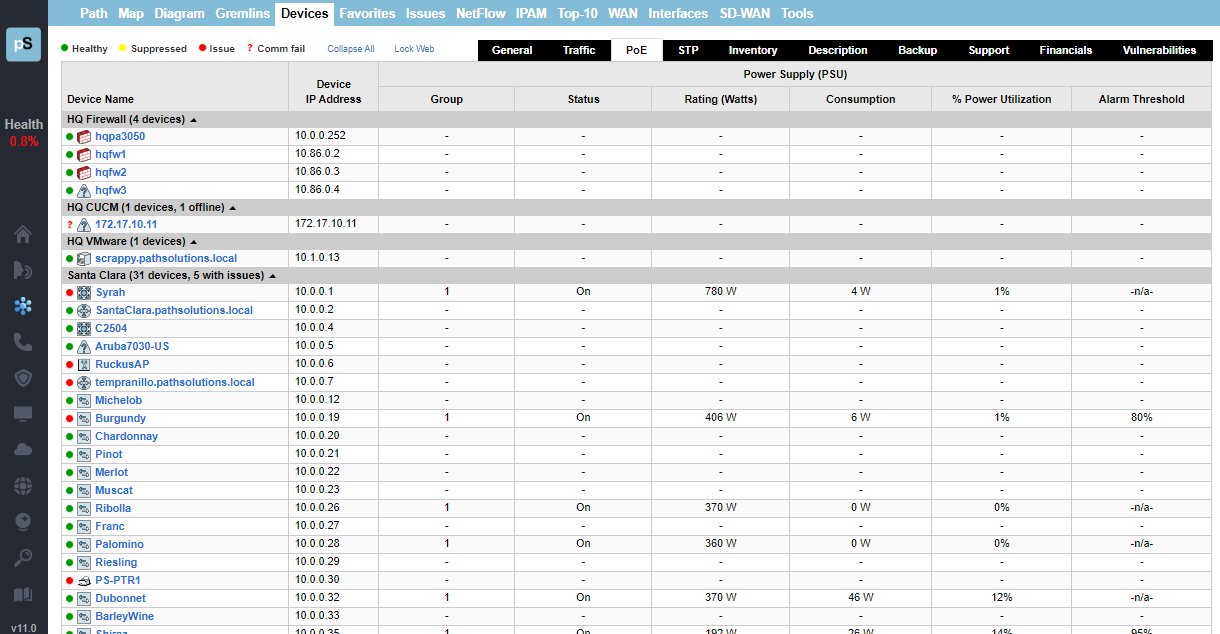Collapse the Santa Clara device group
Image resolution: width=1220 pixels, height=634 pixels.
tap(272, 276)
